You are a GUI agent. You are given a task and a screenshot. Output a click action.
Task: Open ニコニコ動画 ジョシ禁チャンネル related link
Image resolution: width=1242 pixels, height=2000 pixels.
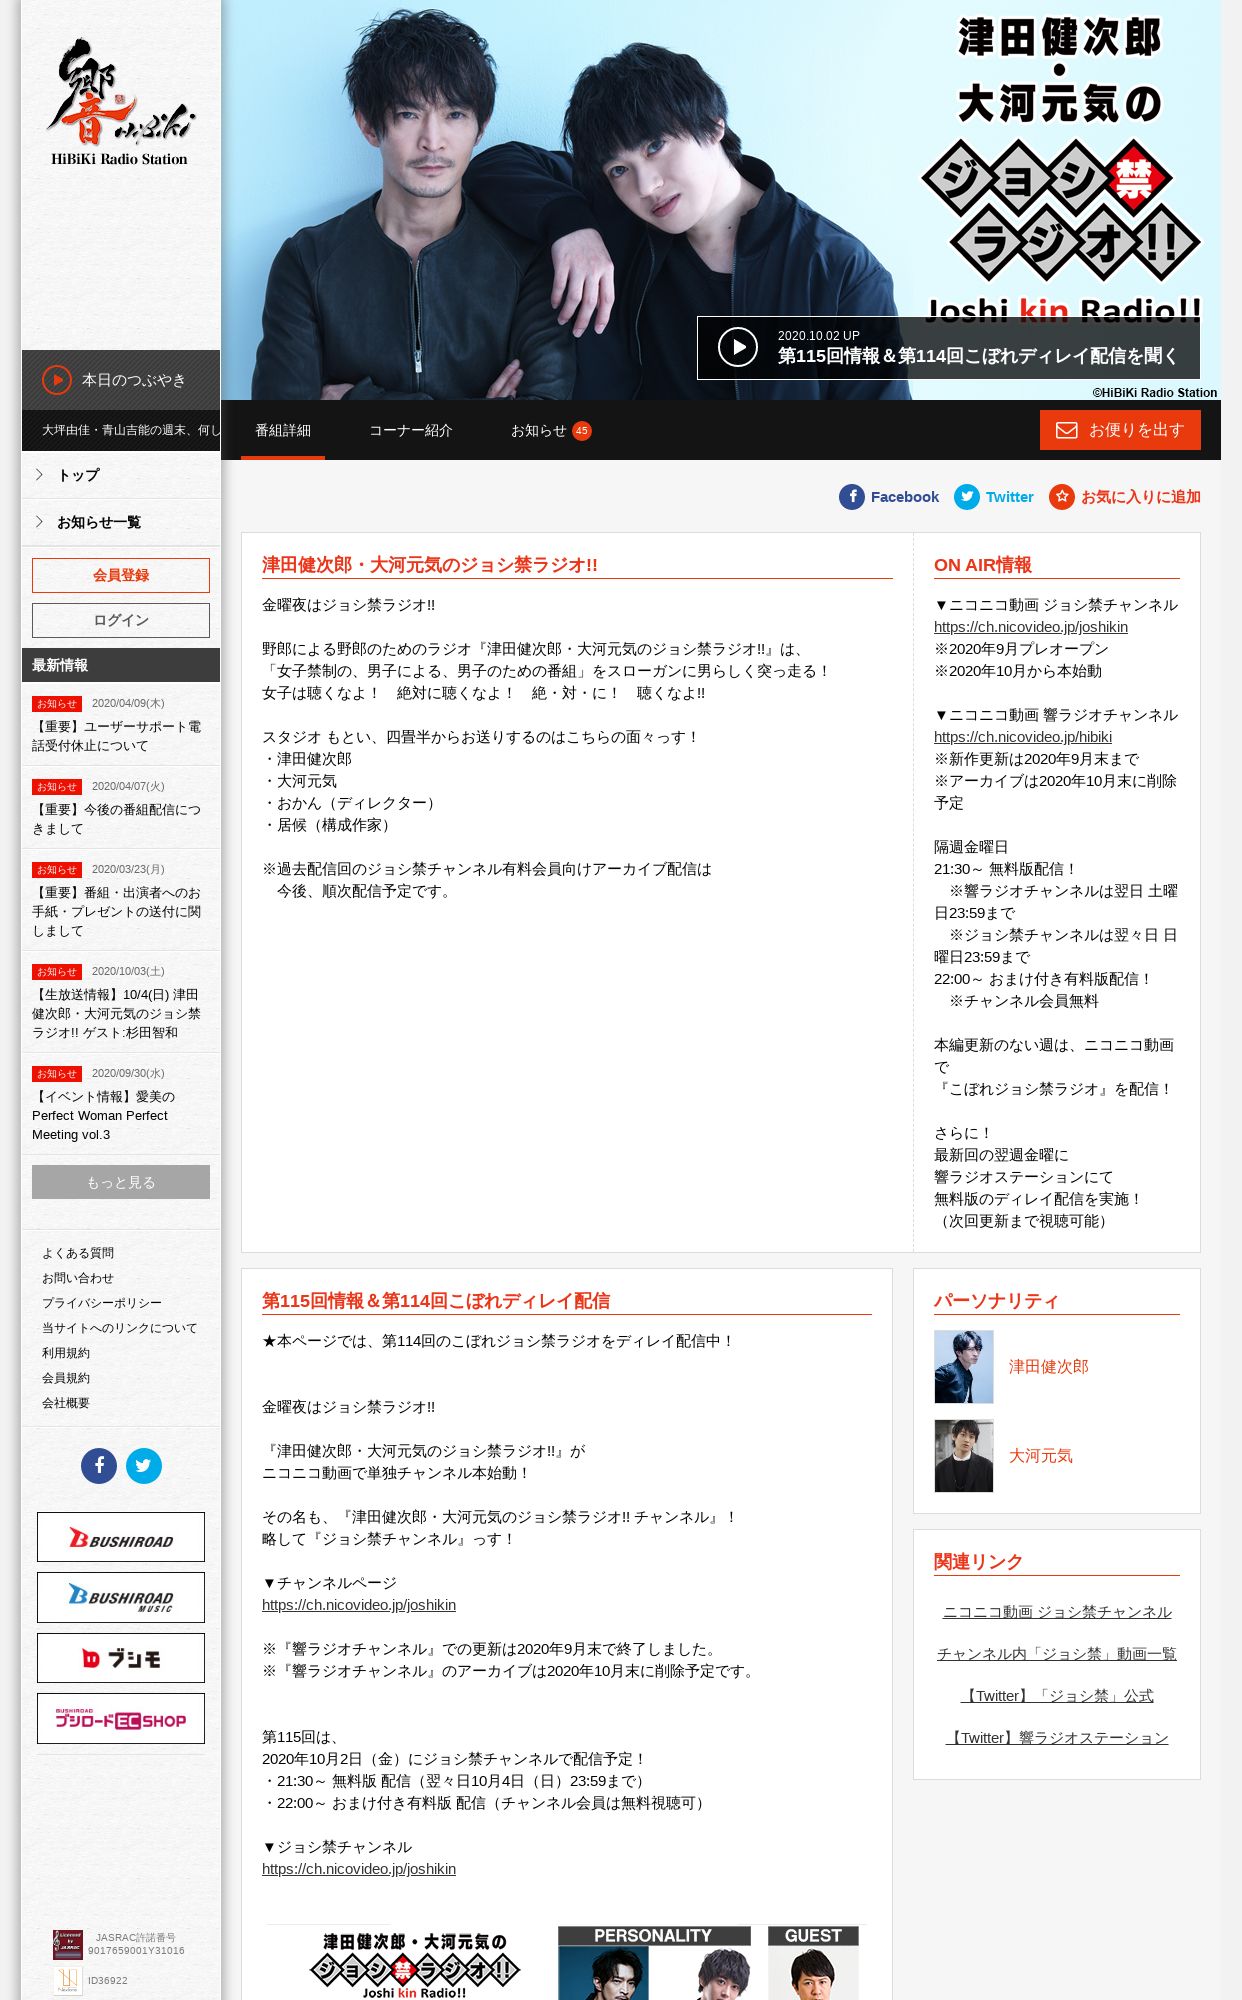pos(1057,1612)
